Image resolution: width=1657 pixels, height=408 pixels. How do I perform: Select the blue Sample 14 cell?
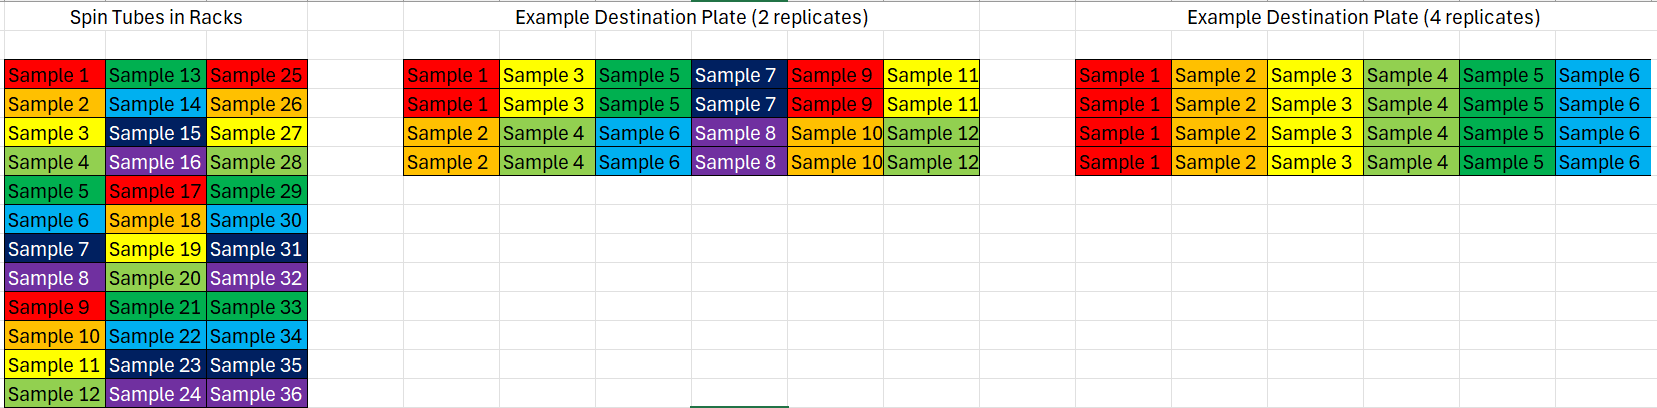[155, 104]
